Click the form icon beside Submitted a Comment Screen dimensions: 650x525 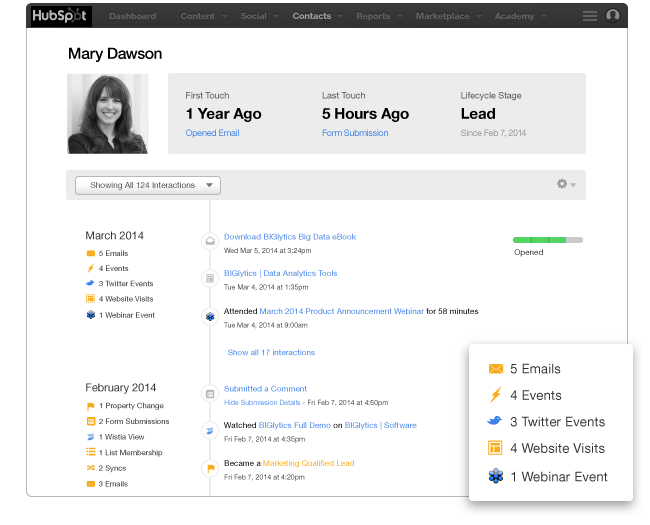[210, 393]
